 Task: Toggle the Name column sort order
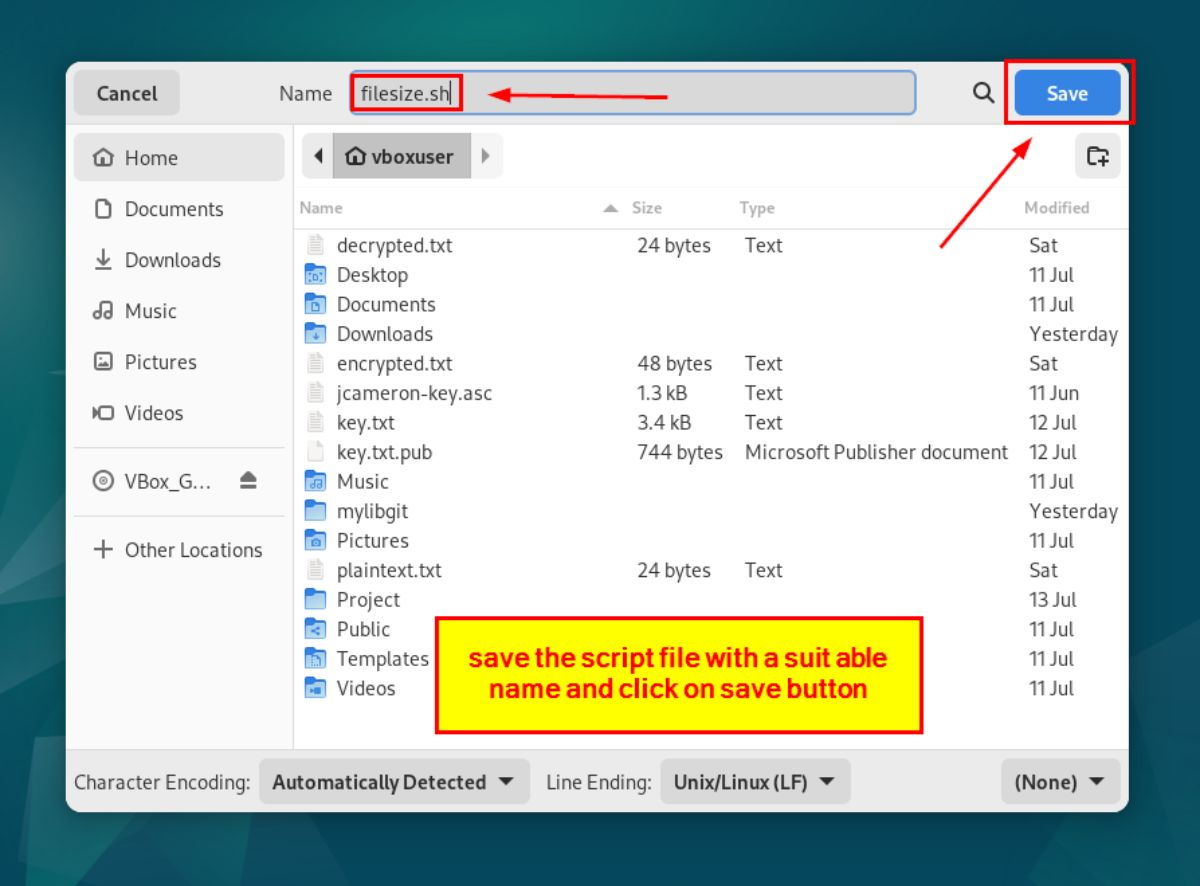pyautogui.click(x=320, y=208)
